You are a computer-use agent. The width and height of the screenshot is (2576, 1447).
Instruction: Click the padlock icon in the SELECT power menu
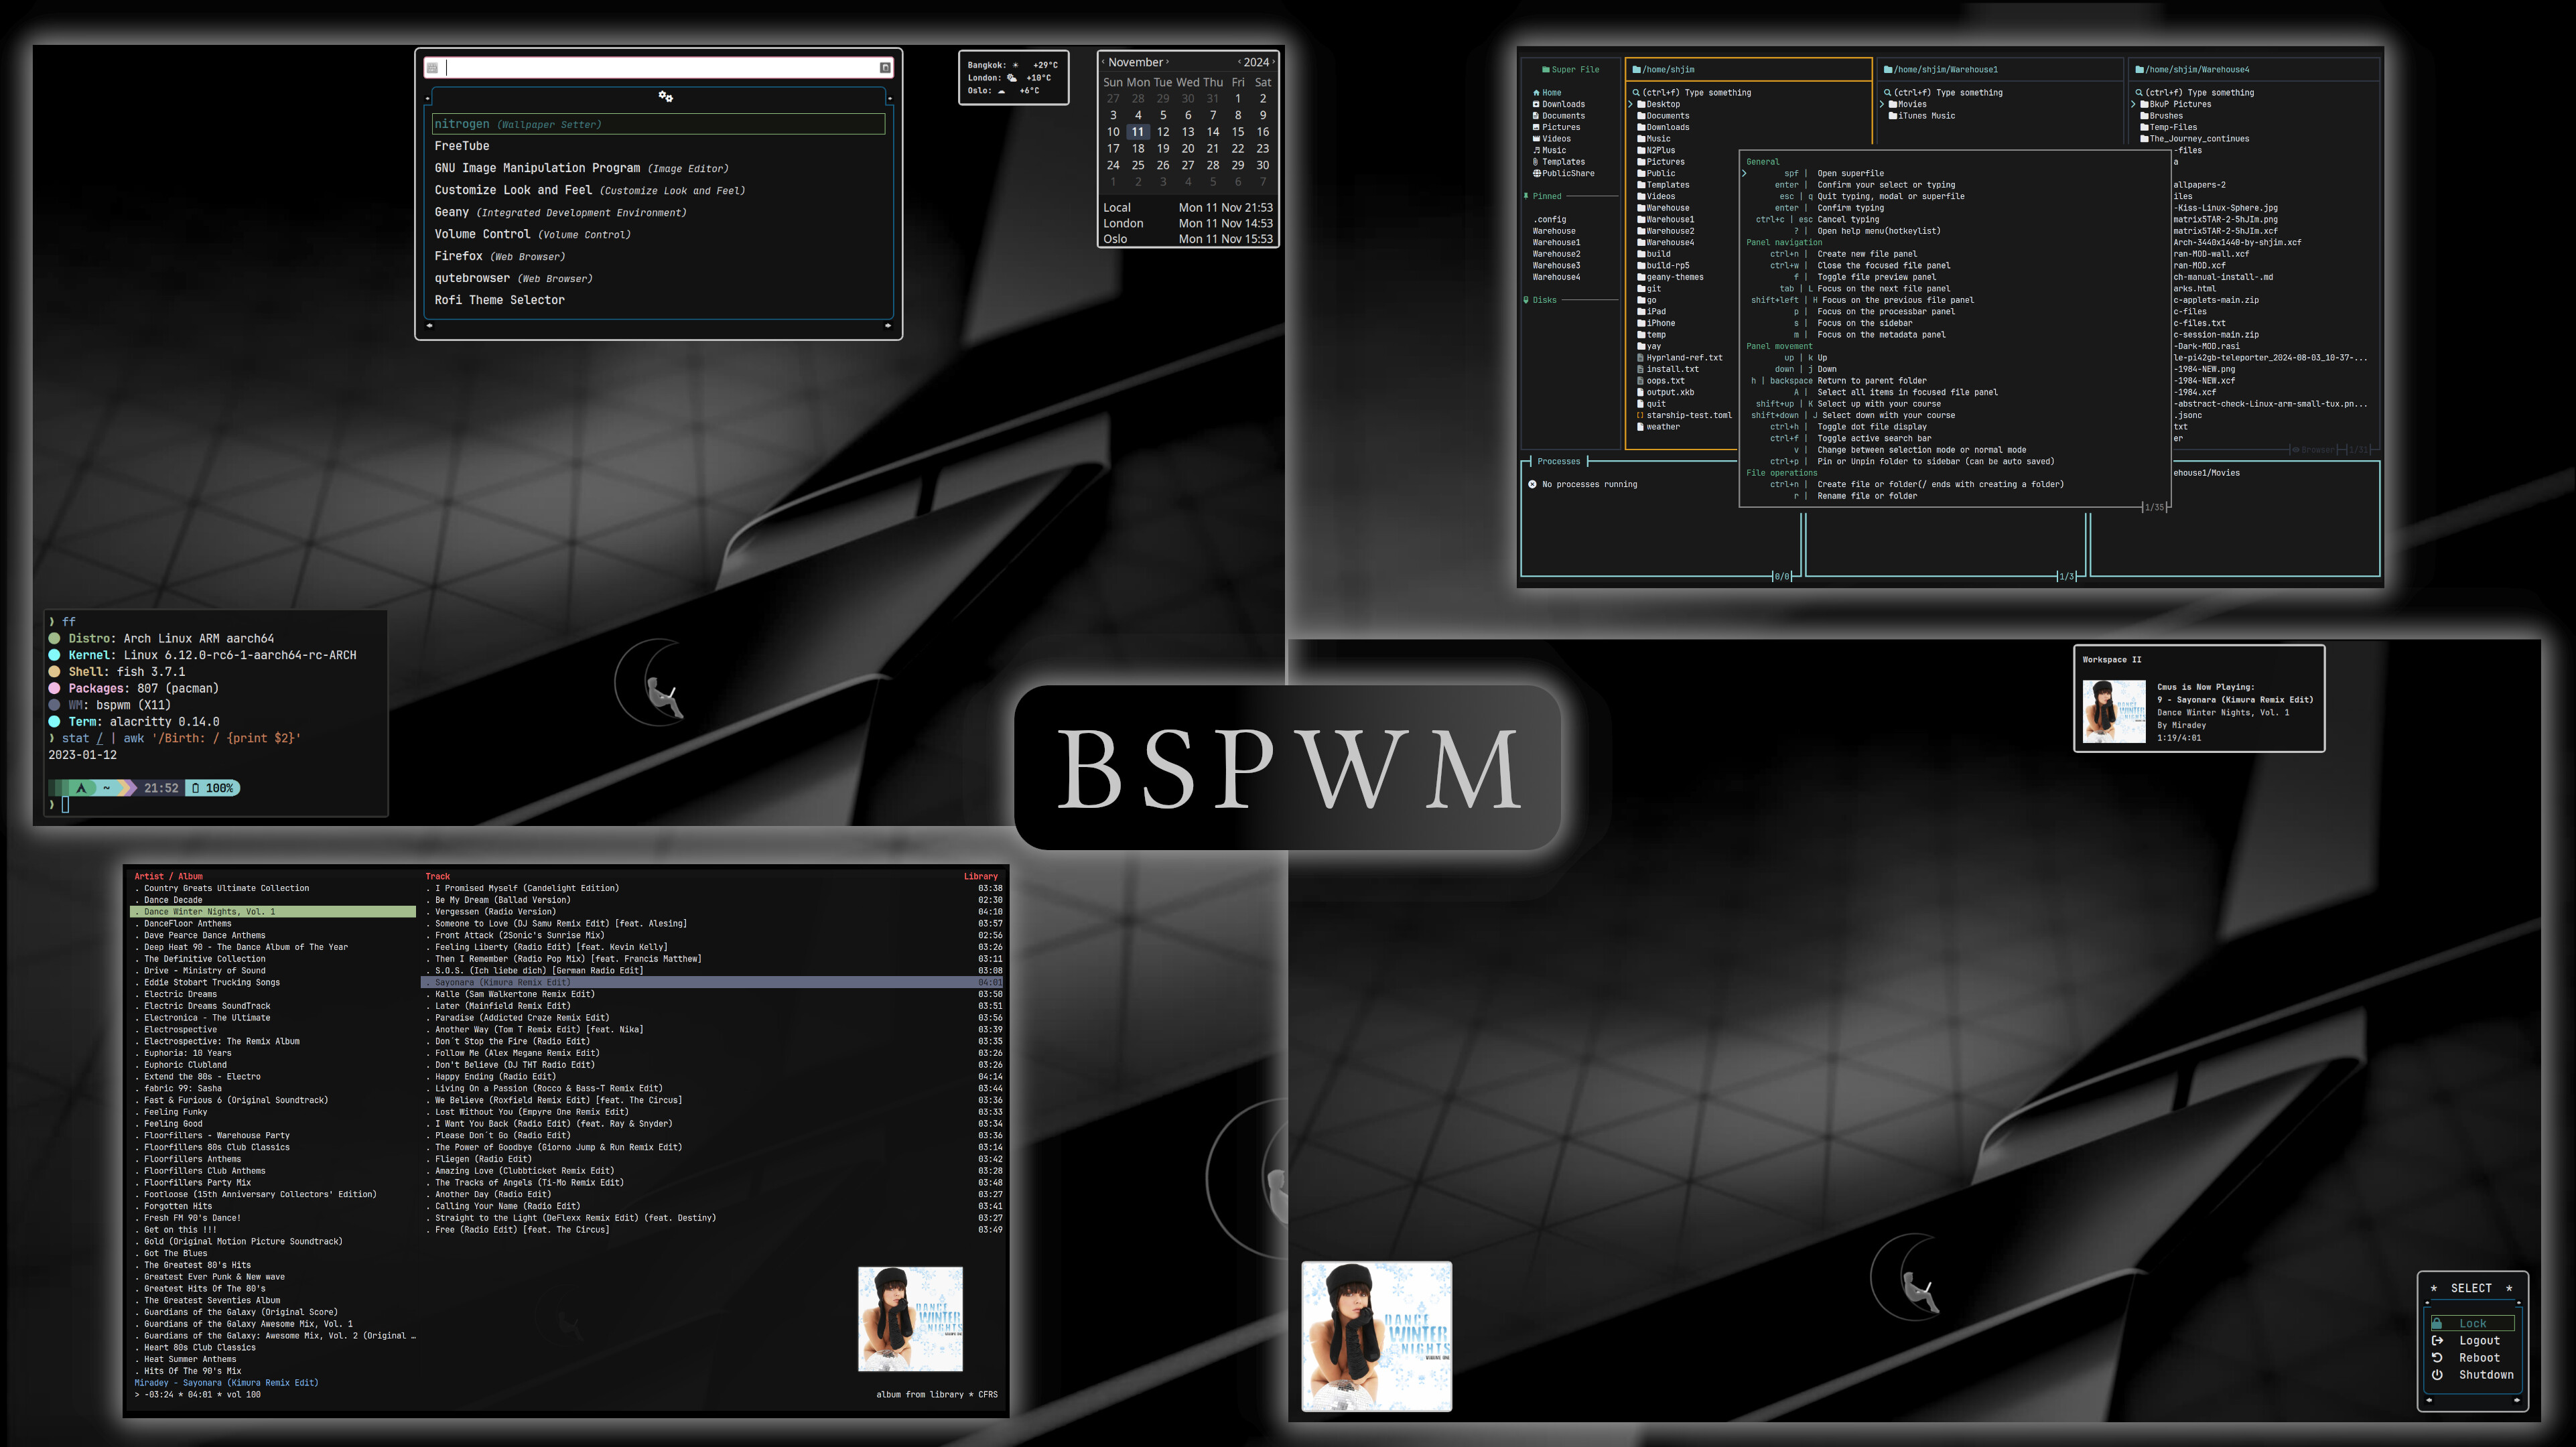(x=2437, y=1323)
